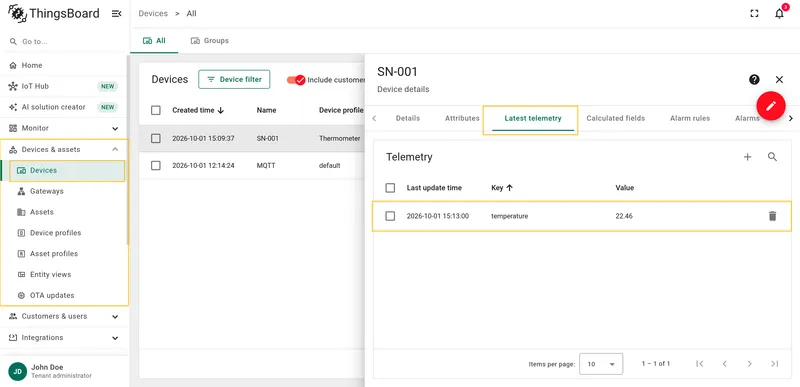This screenshot has height=387, width=800.
Task: Click the IoT Hub icon
Action: 13,86
